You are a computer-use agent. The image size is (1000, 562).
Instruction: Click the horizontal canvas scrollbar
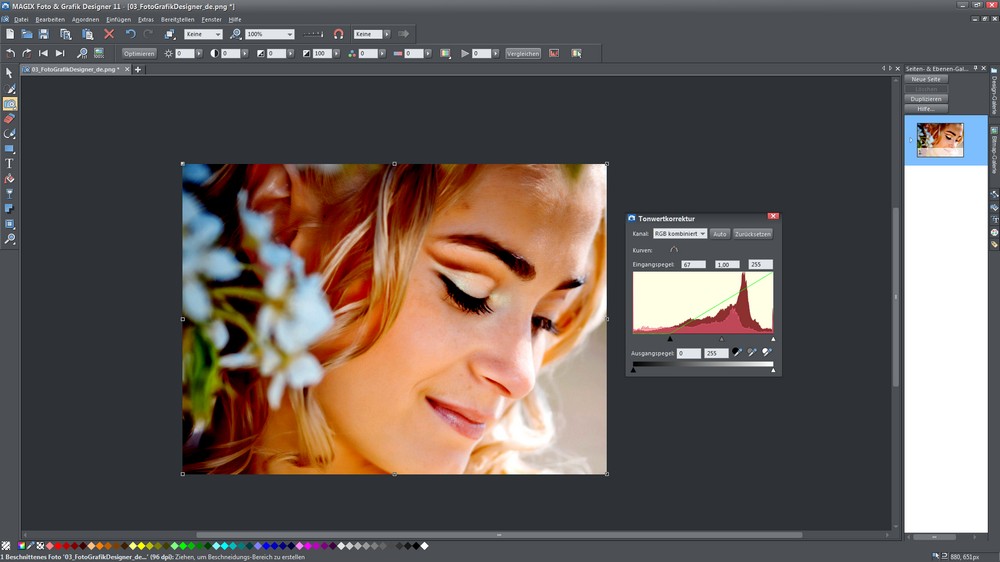(499, 535)
